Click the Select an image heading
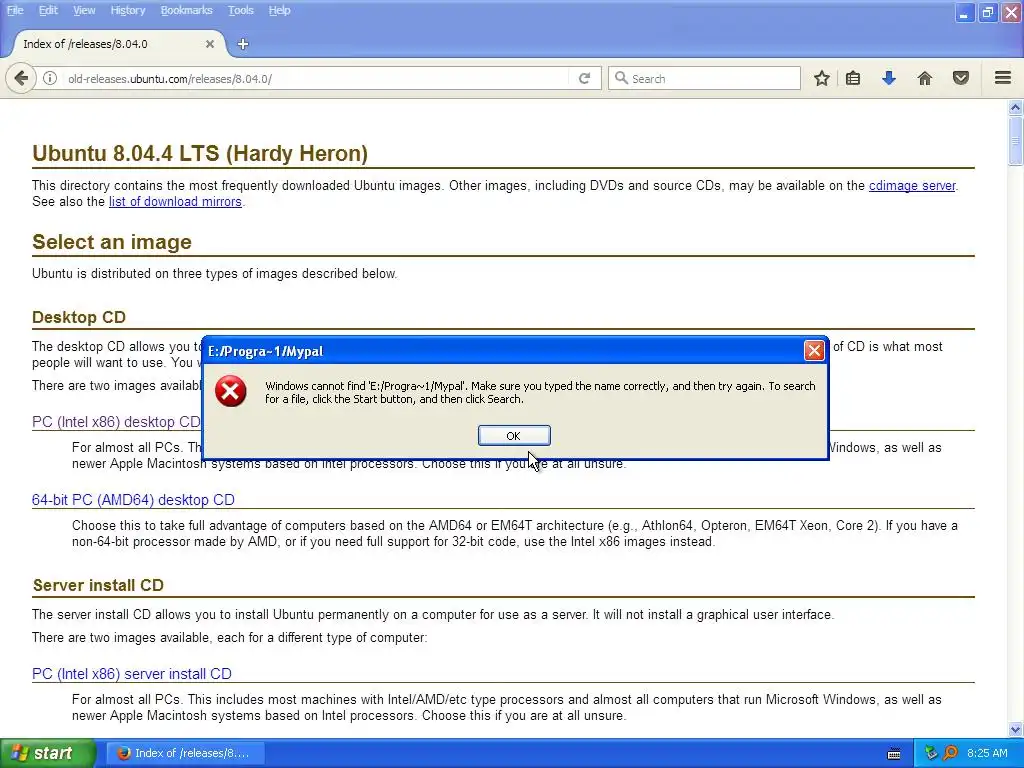Screen dimensions: 1024x768 tap(112, 242)
